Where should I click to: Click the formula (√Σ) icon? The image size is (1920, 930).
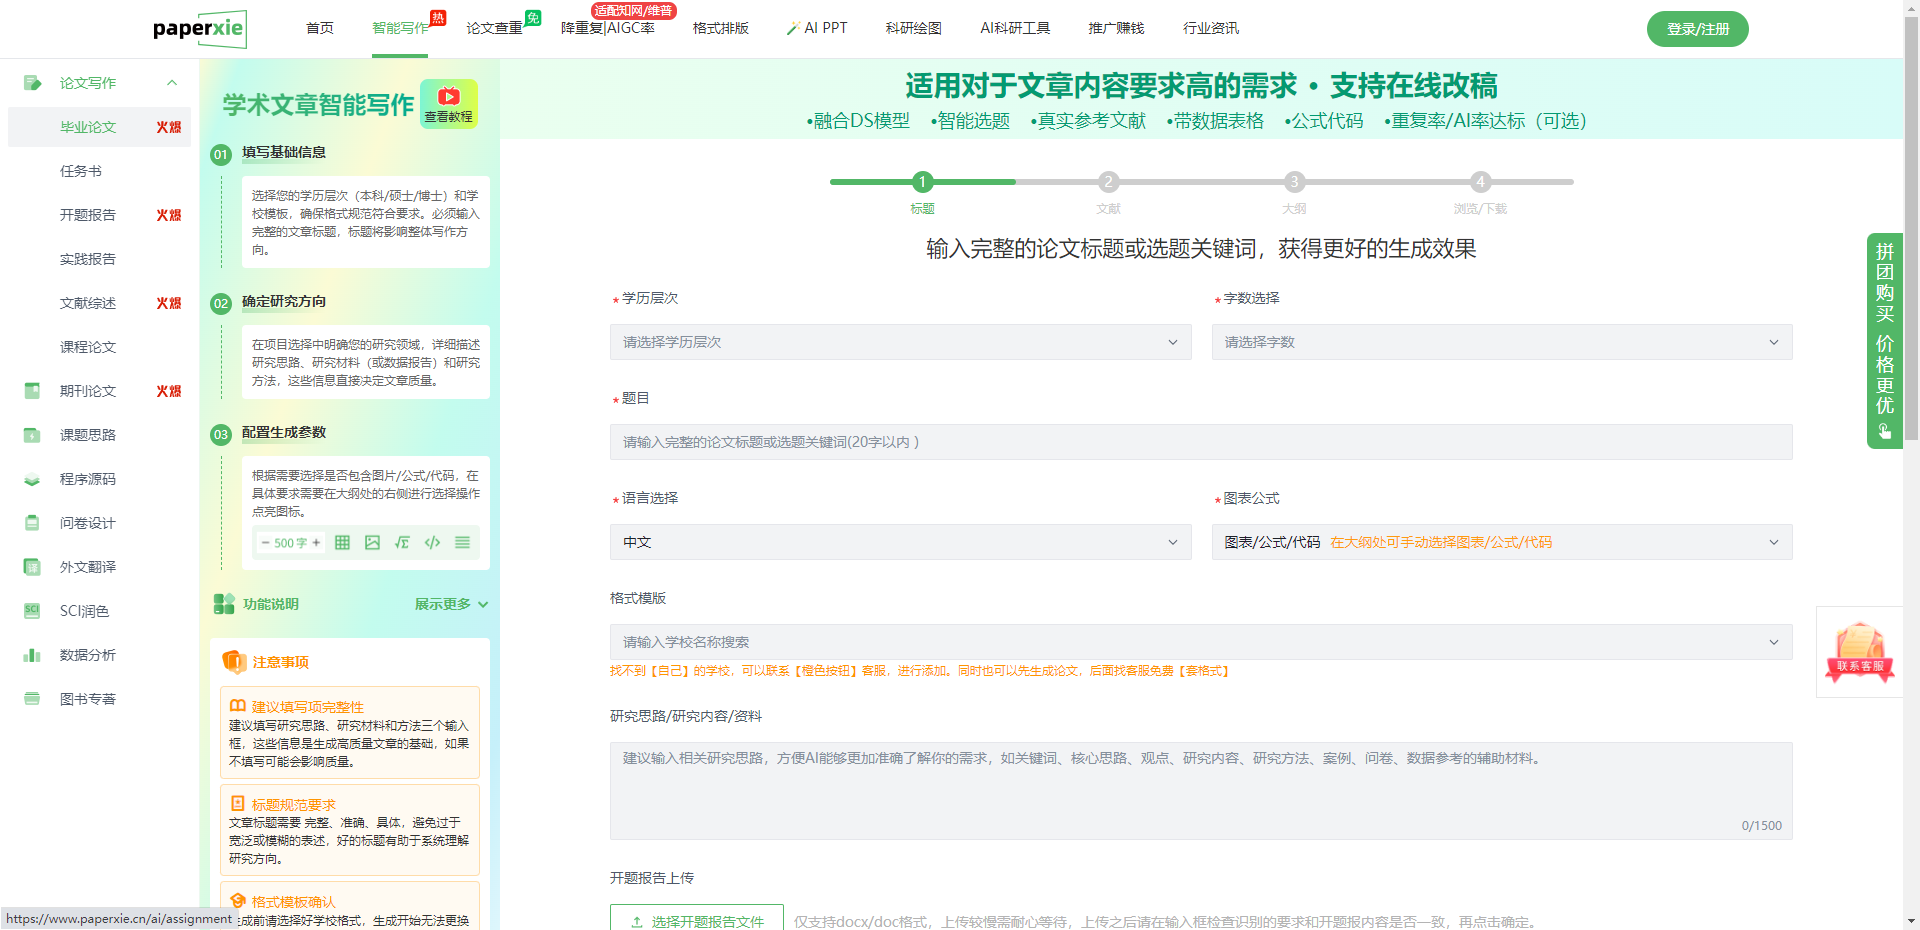(x=402, y=543)
